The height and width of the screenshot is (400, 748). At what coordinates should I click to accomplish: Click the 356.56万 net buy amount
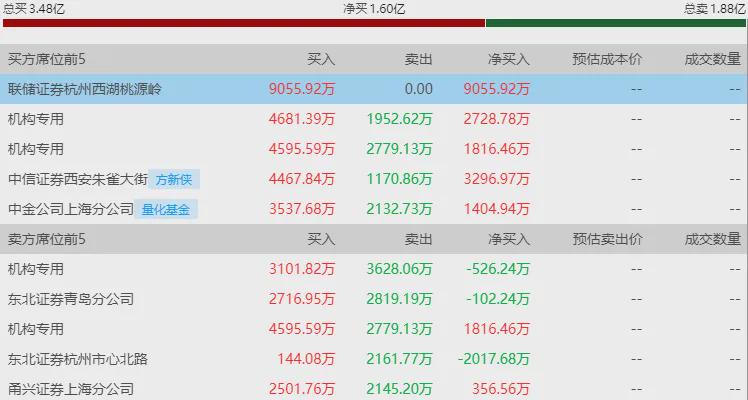point(501,389)
